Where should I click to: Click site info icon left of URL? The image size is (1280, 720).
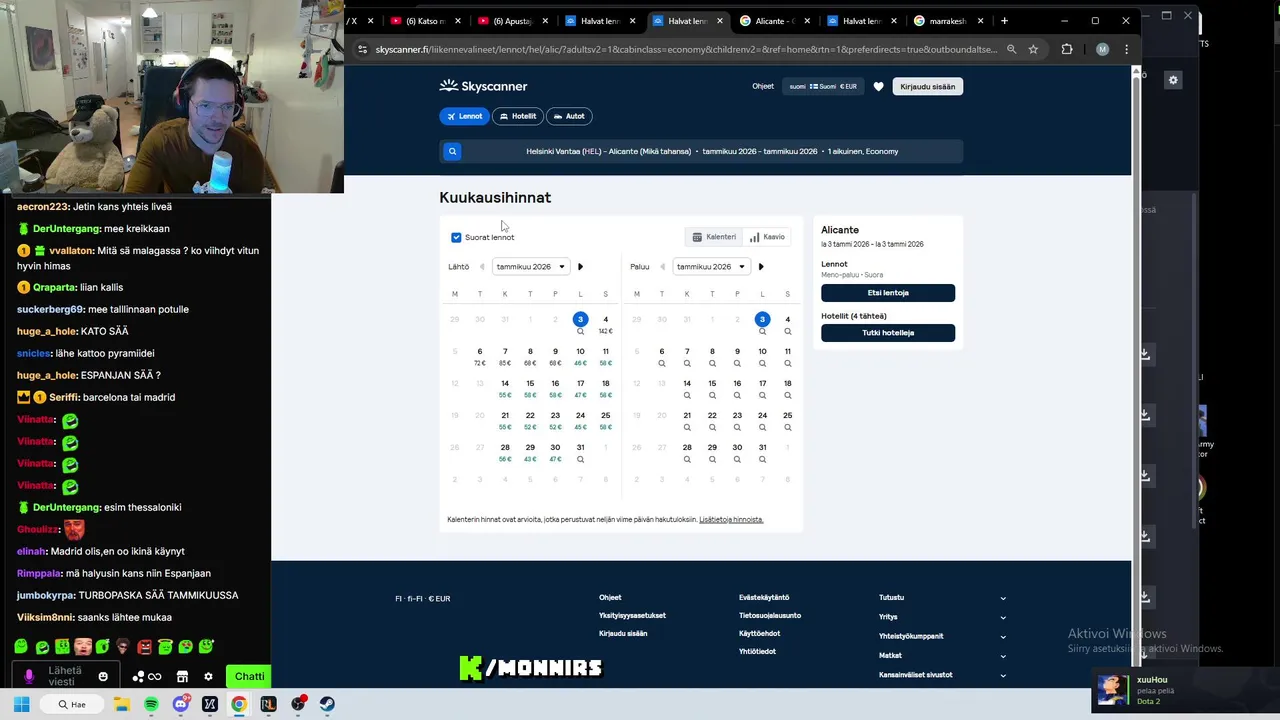(x=362, y=49)
